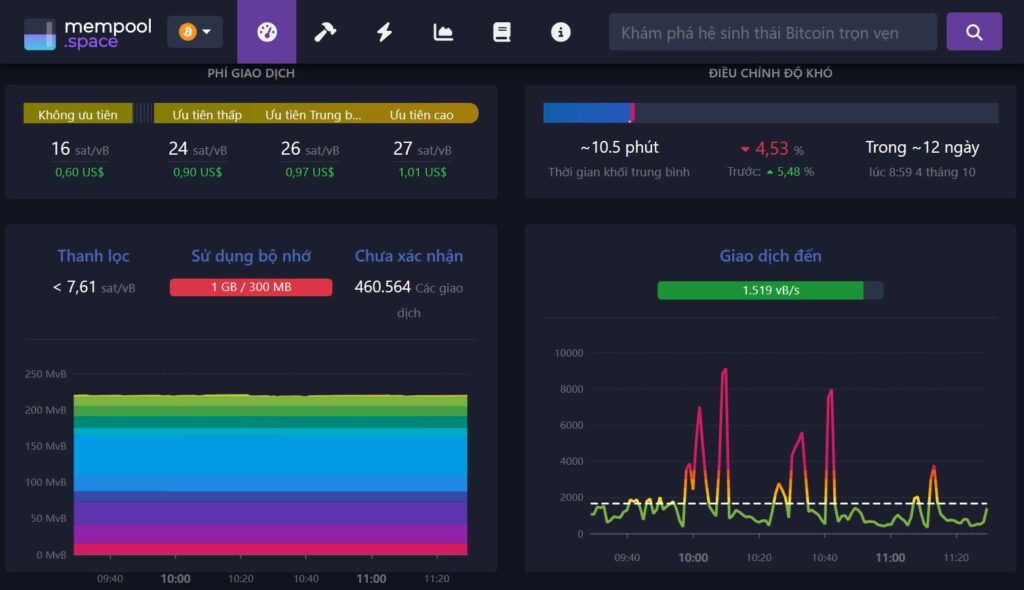Select the Dashboard gauge icon tab
1024x590 pixels.
(x=266, y=32)
